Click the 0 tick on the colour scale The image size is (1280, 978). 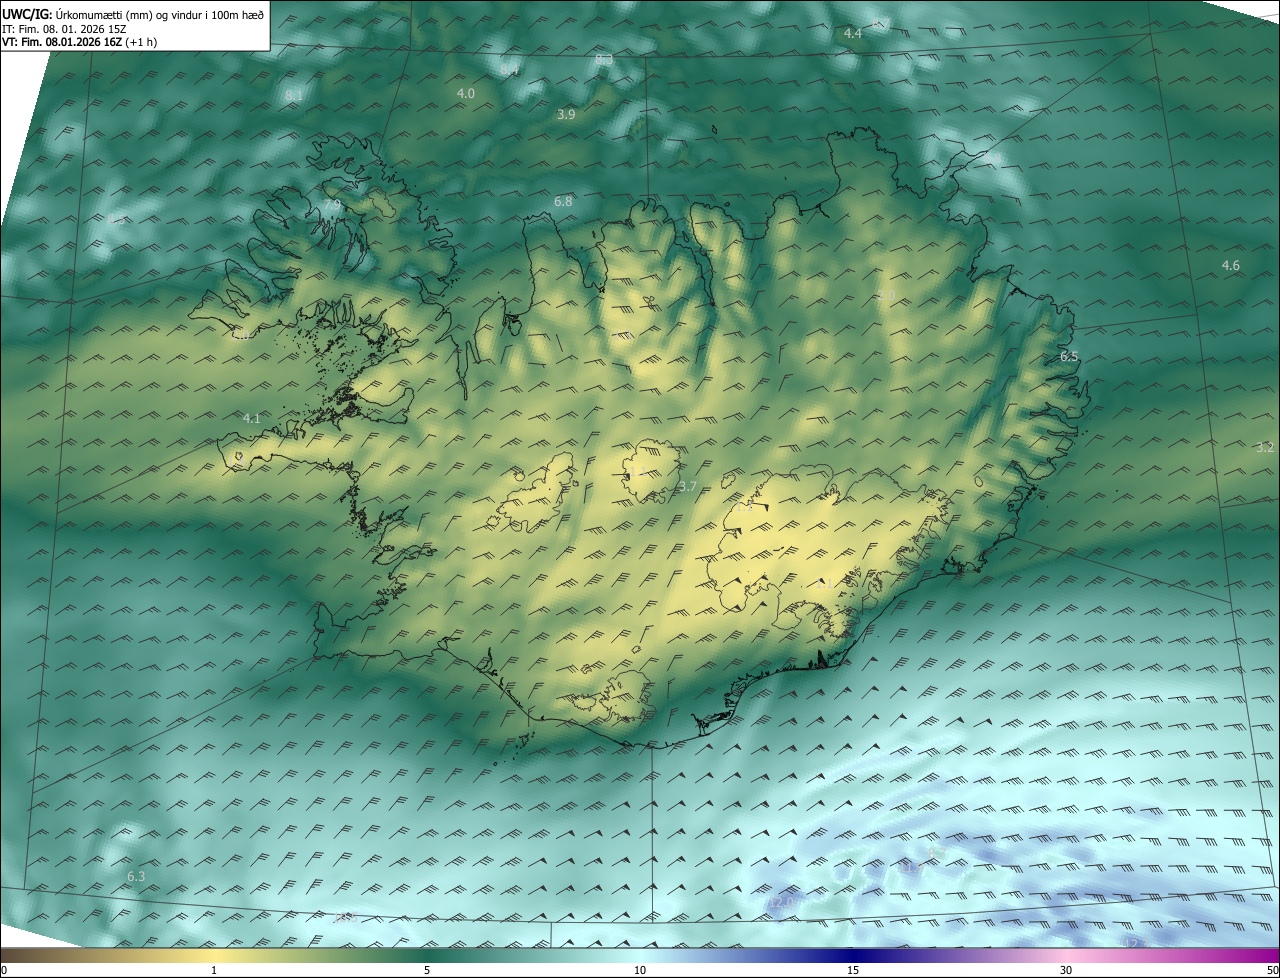pyautogui.click(x=3, y=970)
